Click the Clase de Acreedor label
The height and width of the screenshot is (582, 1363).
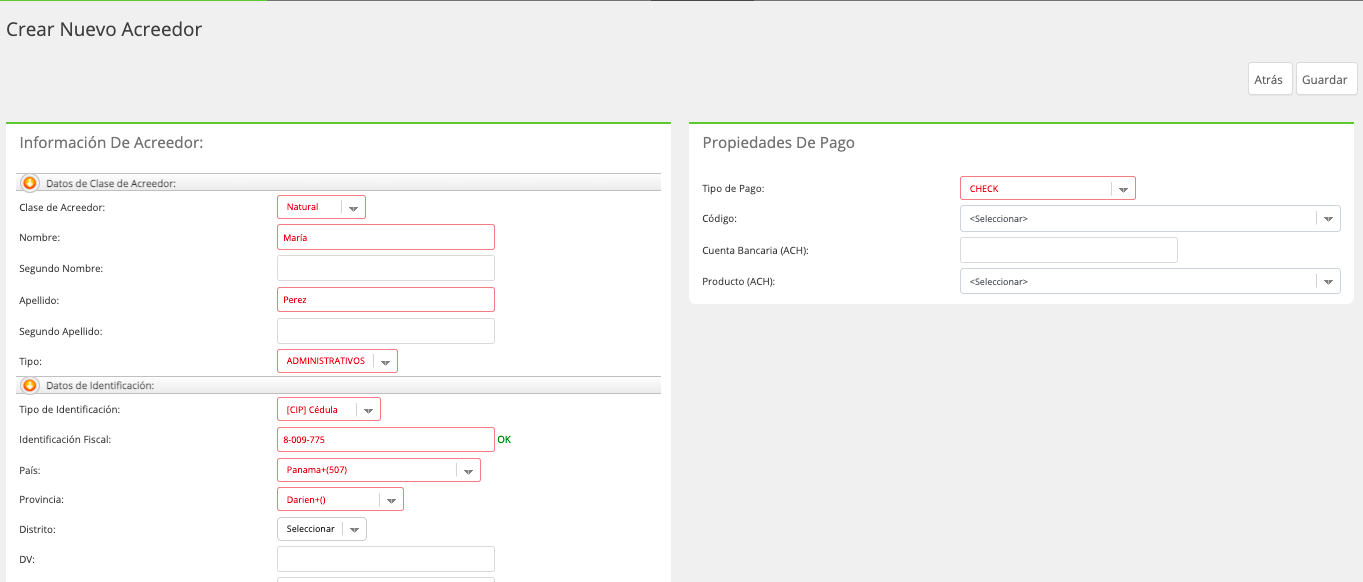tap(62, 208)
